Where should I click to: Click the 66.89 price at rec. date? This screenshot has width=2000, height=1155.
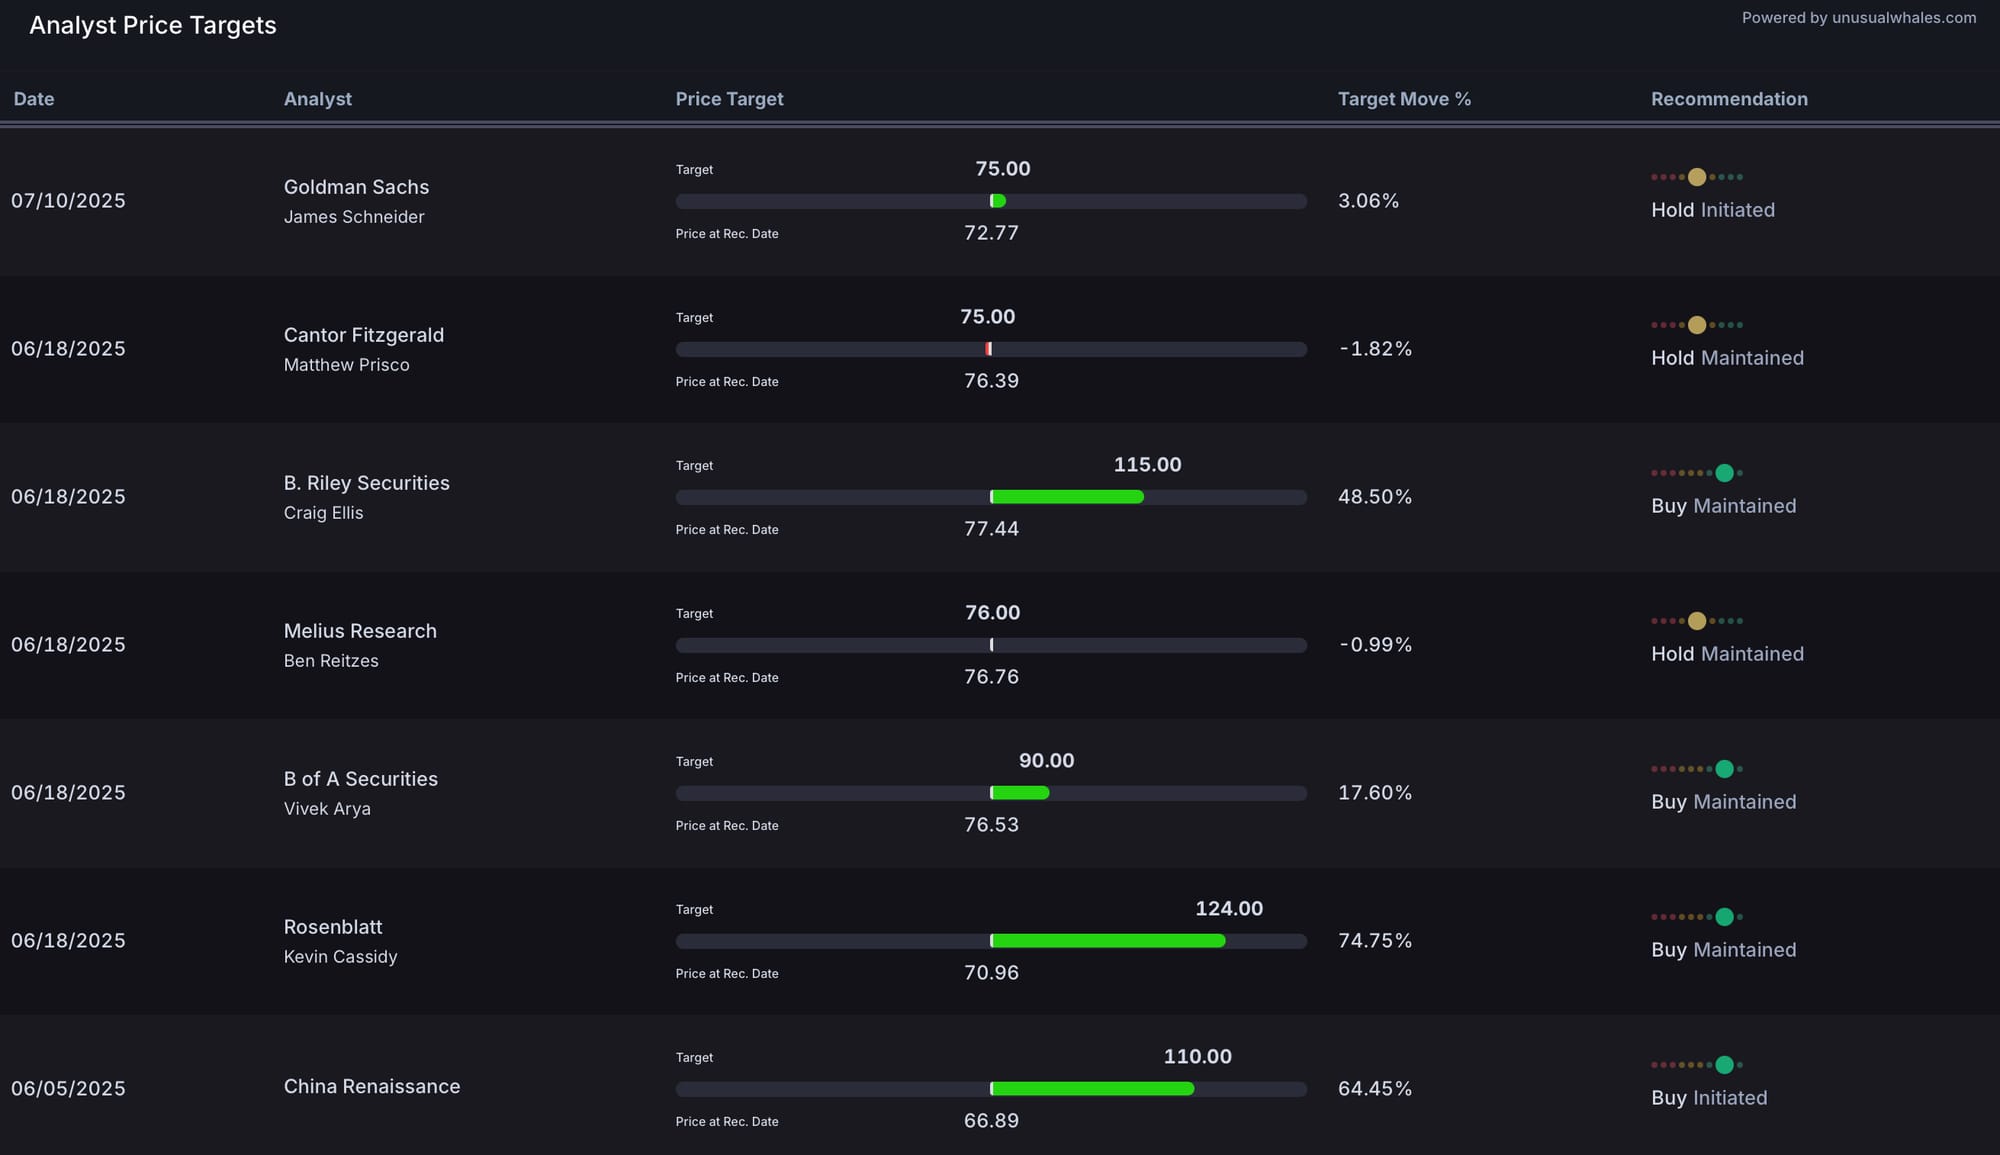pos(991,1121)
